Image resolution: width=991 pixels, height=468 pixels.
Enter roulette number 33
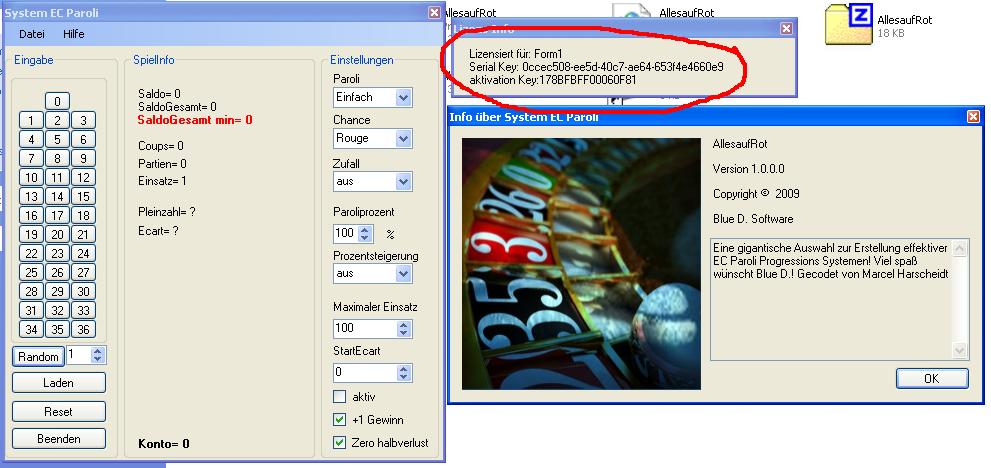click(x=83, y=311)
